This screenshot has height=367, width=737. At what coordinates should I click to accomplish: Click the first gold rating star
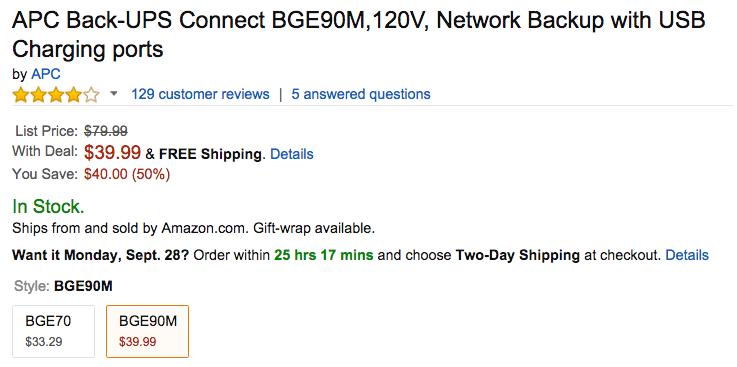click(x=21, y=95)
